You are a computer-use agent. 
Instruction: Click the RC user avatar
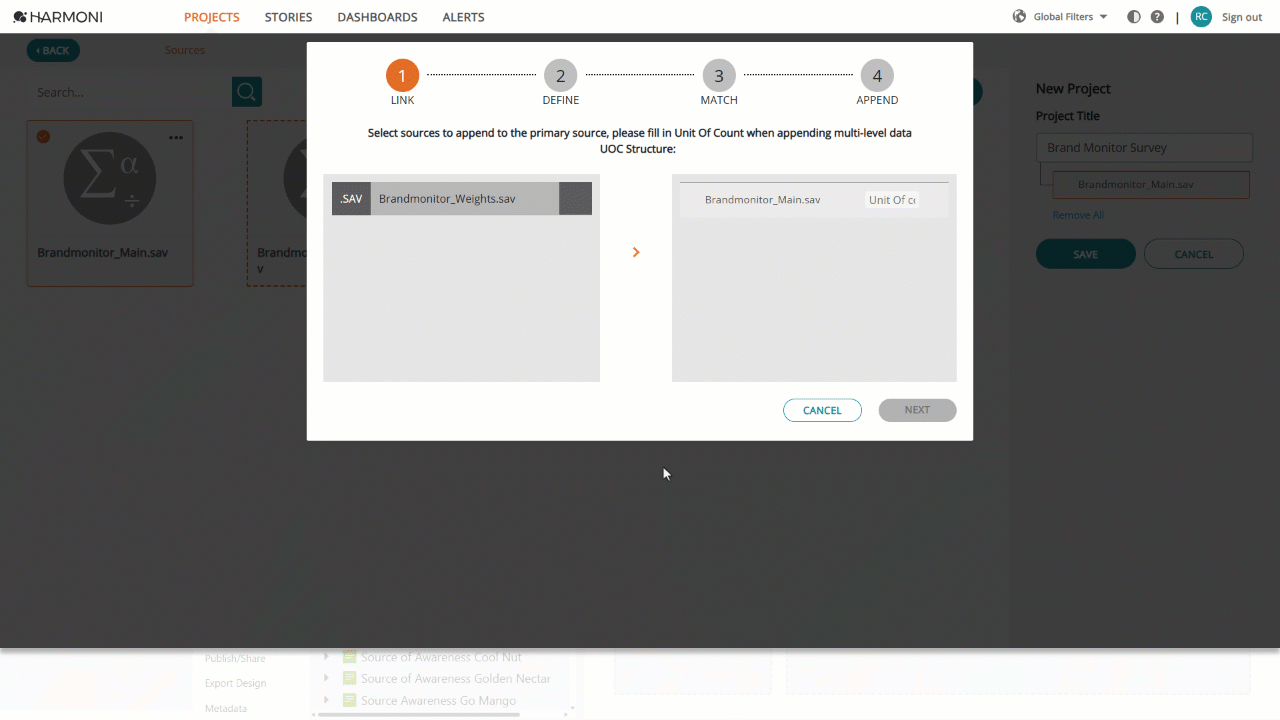(x=1201, y=17)
